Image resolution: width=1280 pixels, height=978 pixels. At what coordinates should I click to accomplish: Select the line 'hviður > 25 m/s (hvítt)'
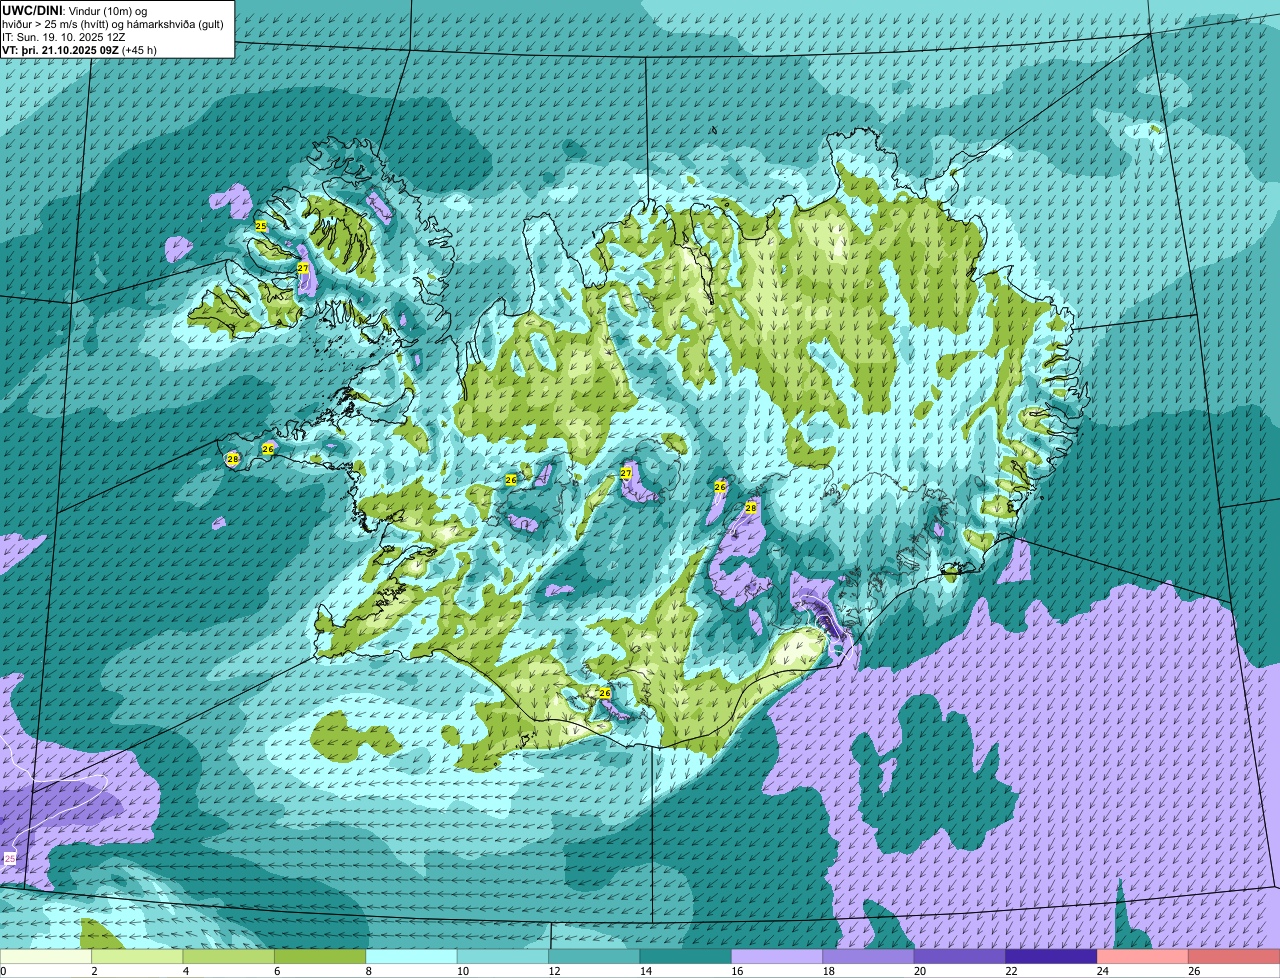click(55, 24)
